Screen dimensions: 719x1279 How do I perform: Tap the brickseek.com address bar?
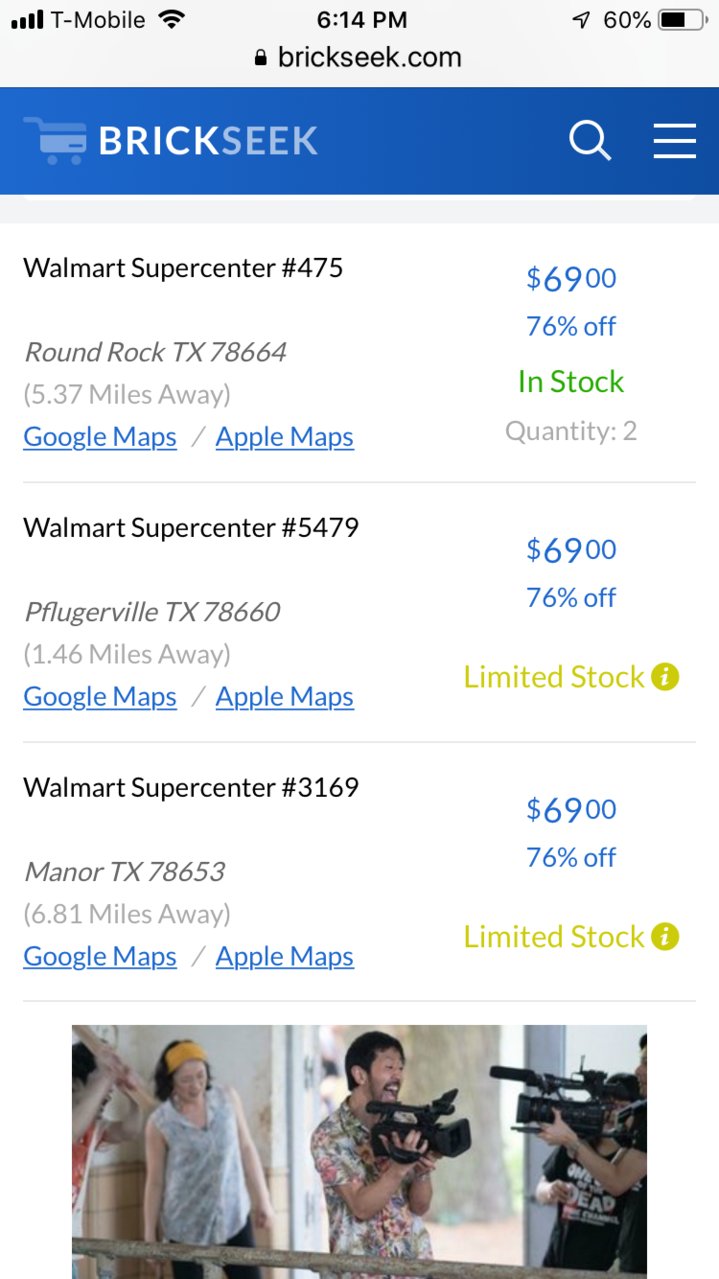click(359, 57)
